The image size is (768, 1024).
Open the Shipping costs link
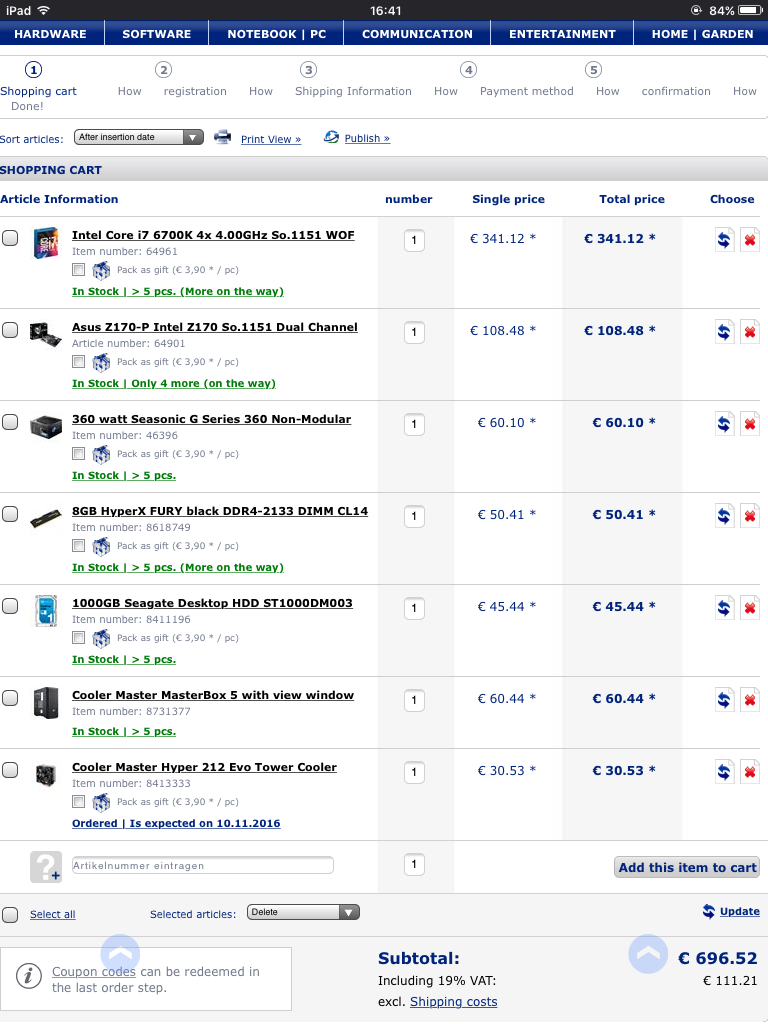click(453, 1002)
